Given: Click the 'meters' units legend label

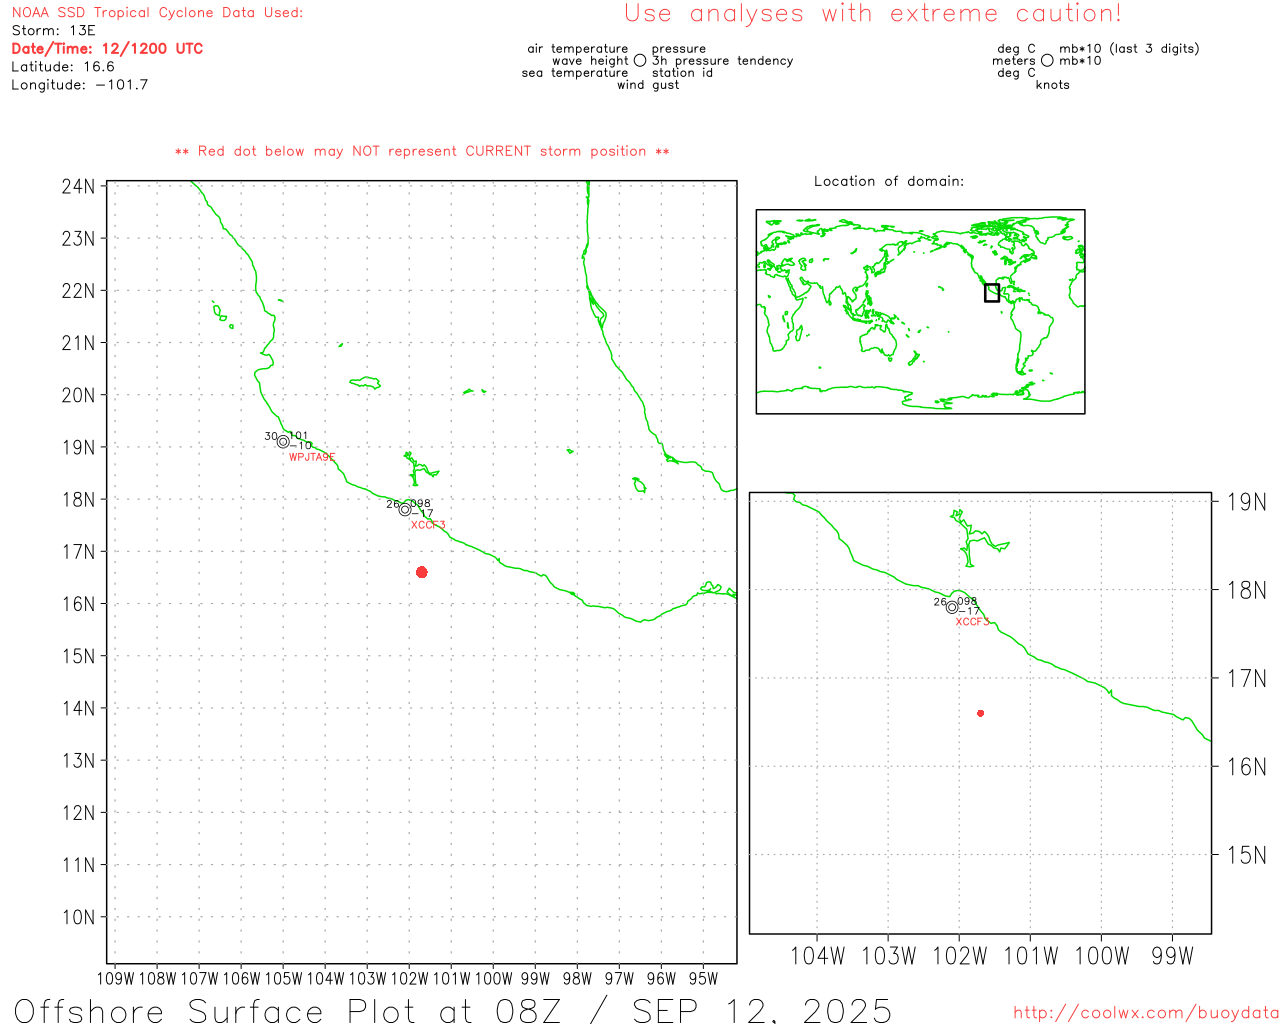Looking at the screenshot, I should [x=1014, y=61].
